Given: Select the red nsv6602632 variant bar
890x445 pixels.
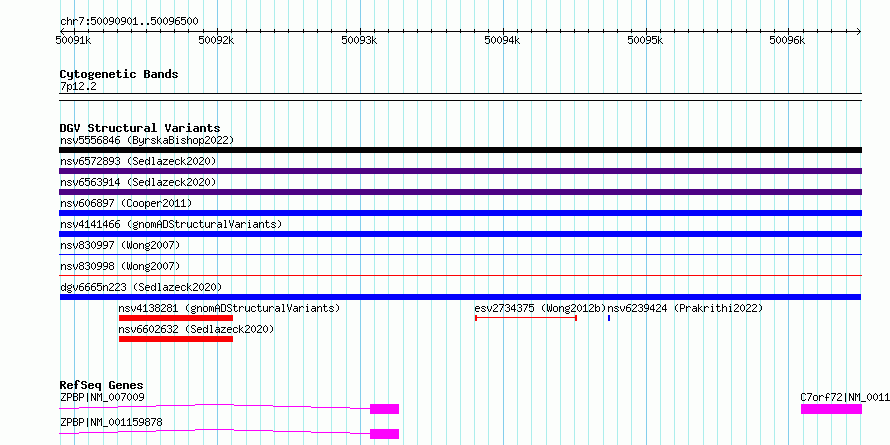Looking at the screenshot, I should 176,339.
